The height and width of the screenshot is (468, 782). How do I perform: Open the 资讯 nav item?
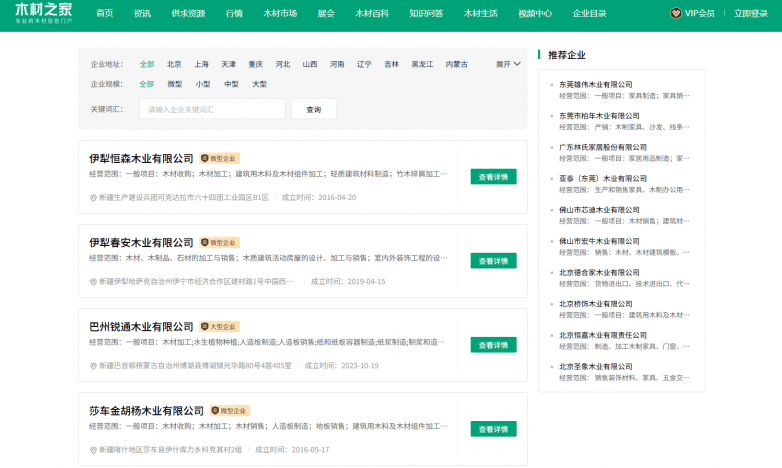142,13
